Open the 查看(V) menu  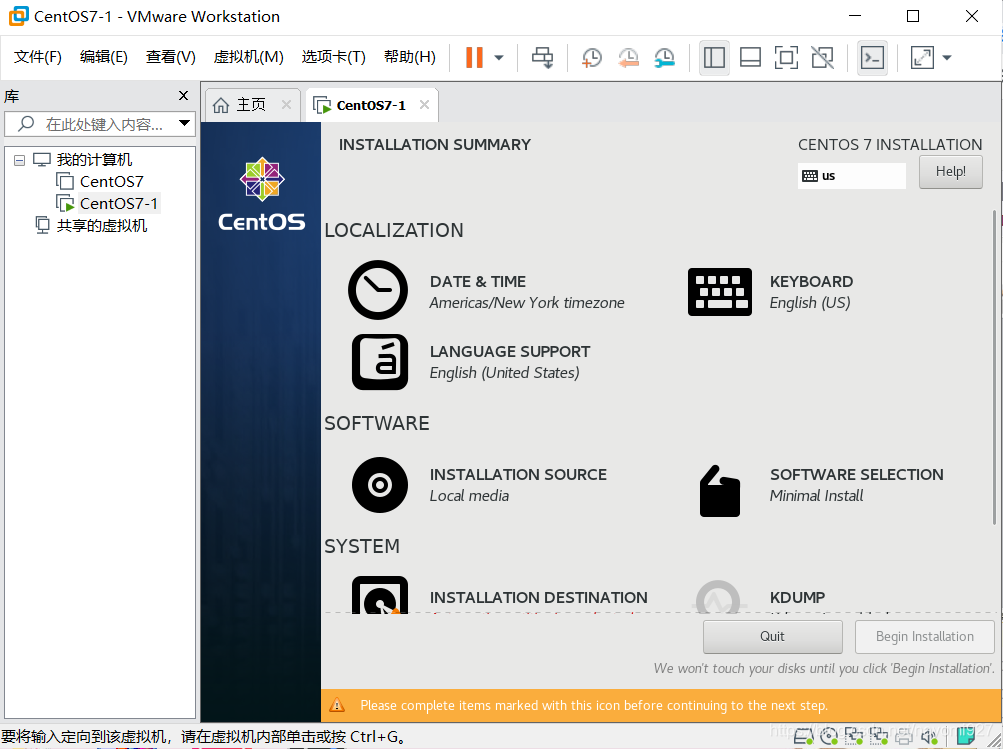(x=170, y=57)
